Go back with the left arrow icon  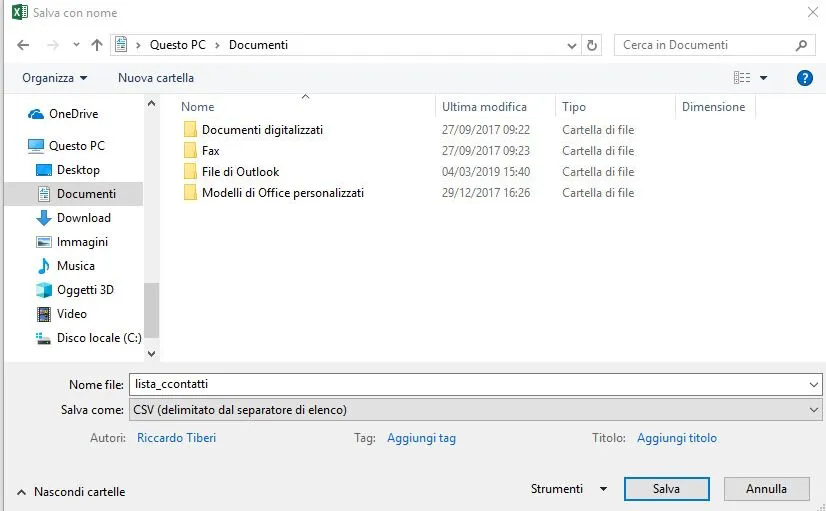click(x=23, y=45)
